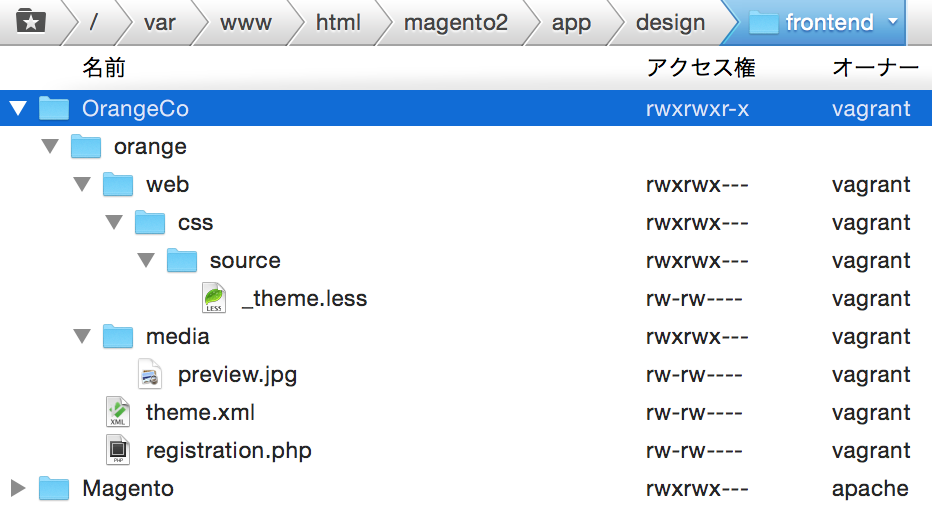
Task: Click rwxrwx--- permission of web
Action: (x=697, y=185)
